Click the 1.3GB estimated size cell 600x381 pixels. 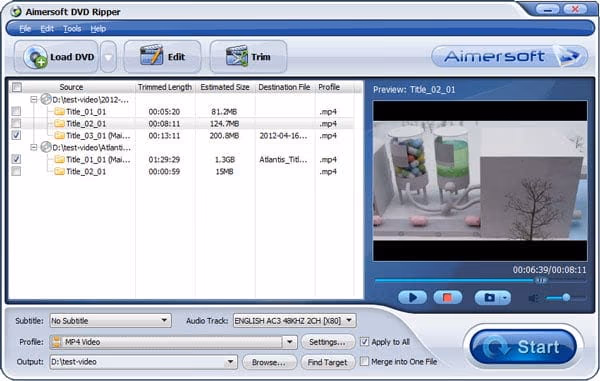coord(225,160)
